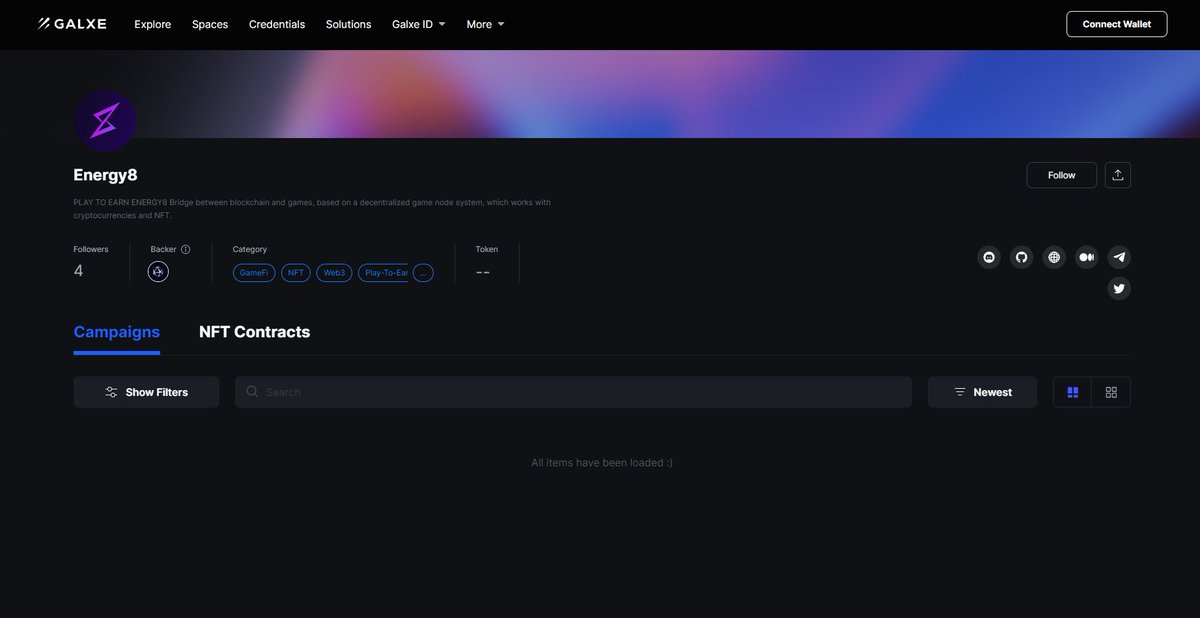Viewport: 1200px width, 618px height.
Task: Open the Energy8 profile avatar
Action: tap(105, 120)
